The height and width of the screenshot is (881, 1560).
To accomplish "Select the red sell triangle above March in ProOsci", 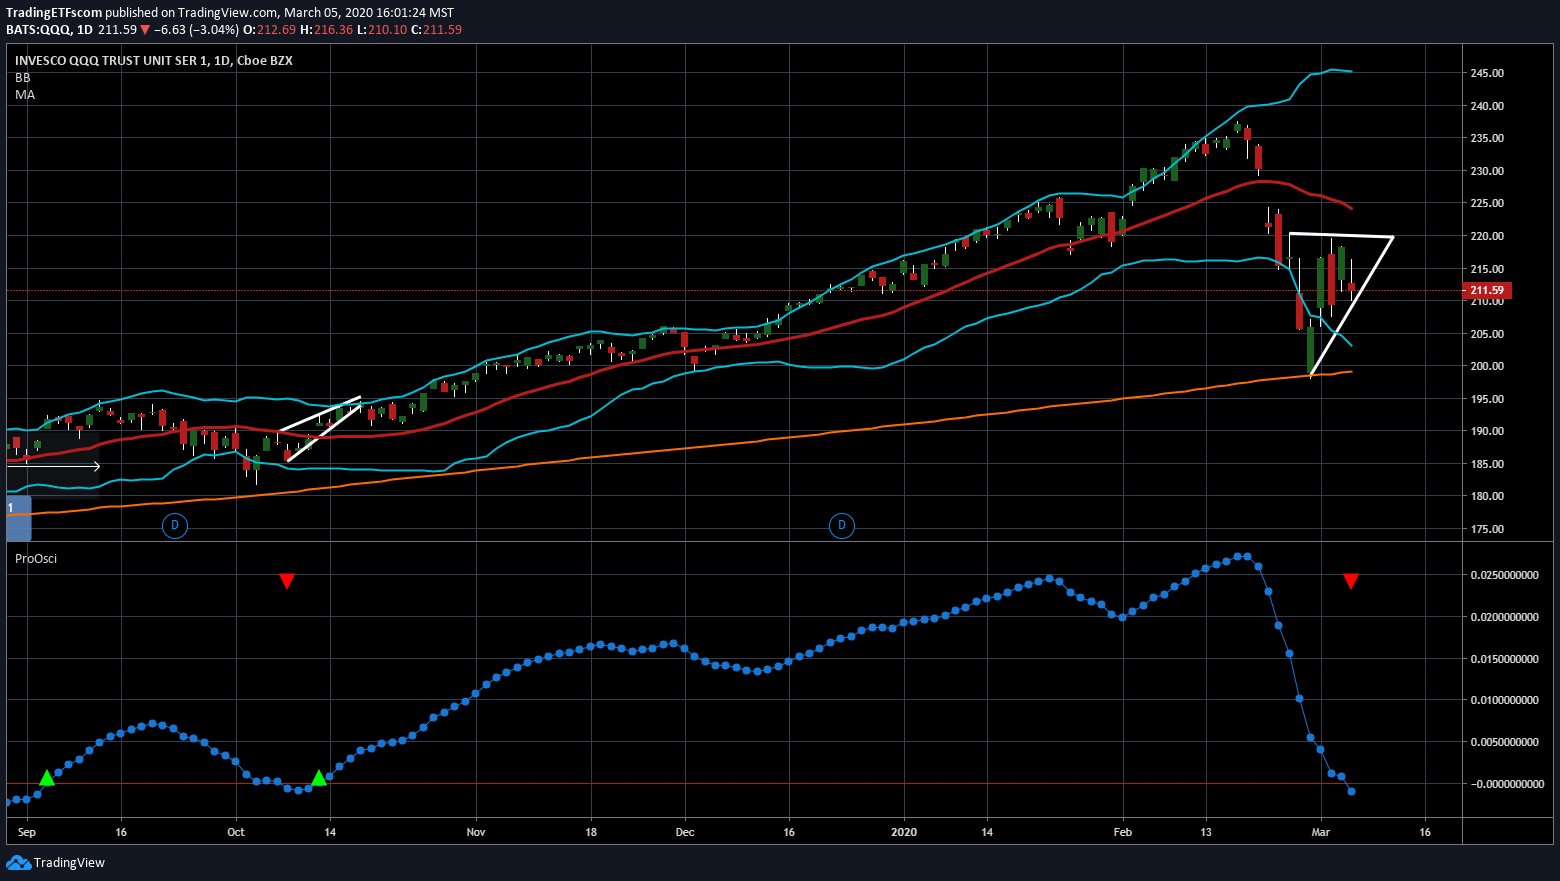I will (x=1351, y=581).
